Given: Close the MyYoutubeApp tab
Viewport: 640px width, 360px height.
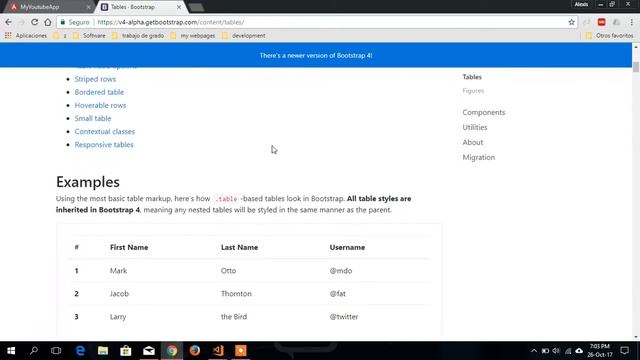Looking at the screenshot, I should pos(89,7).
